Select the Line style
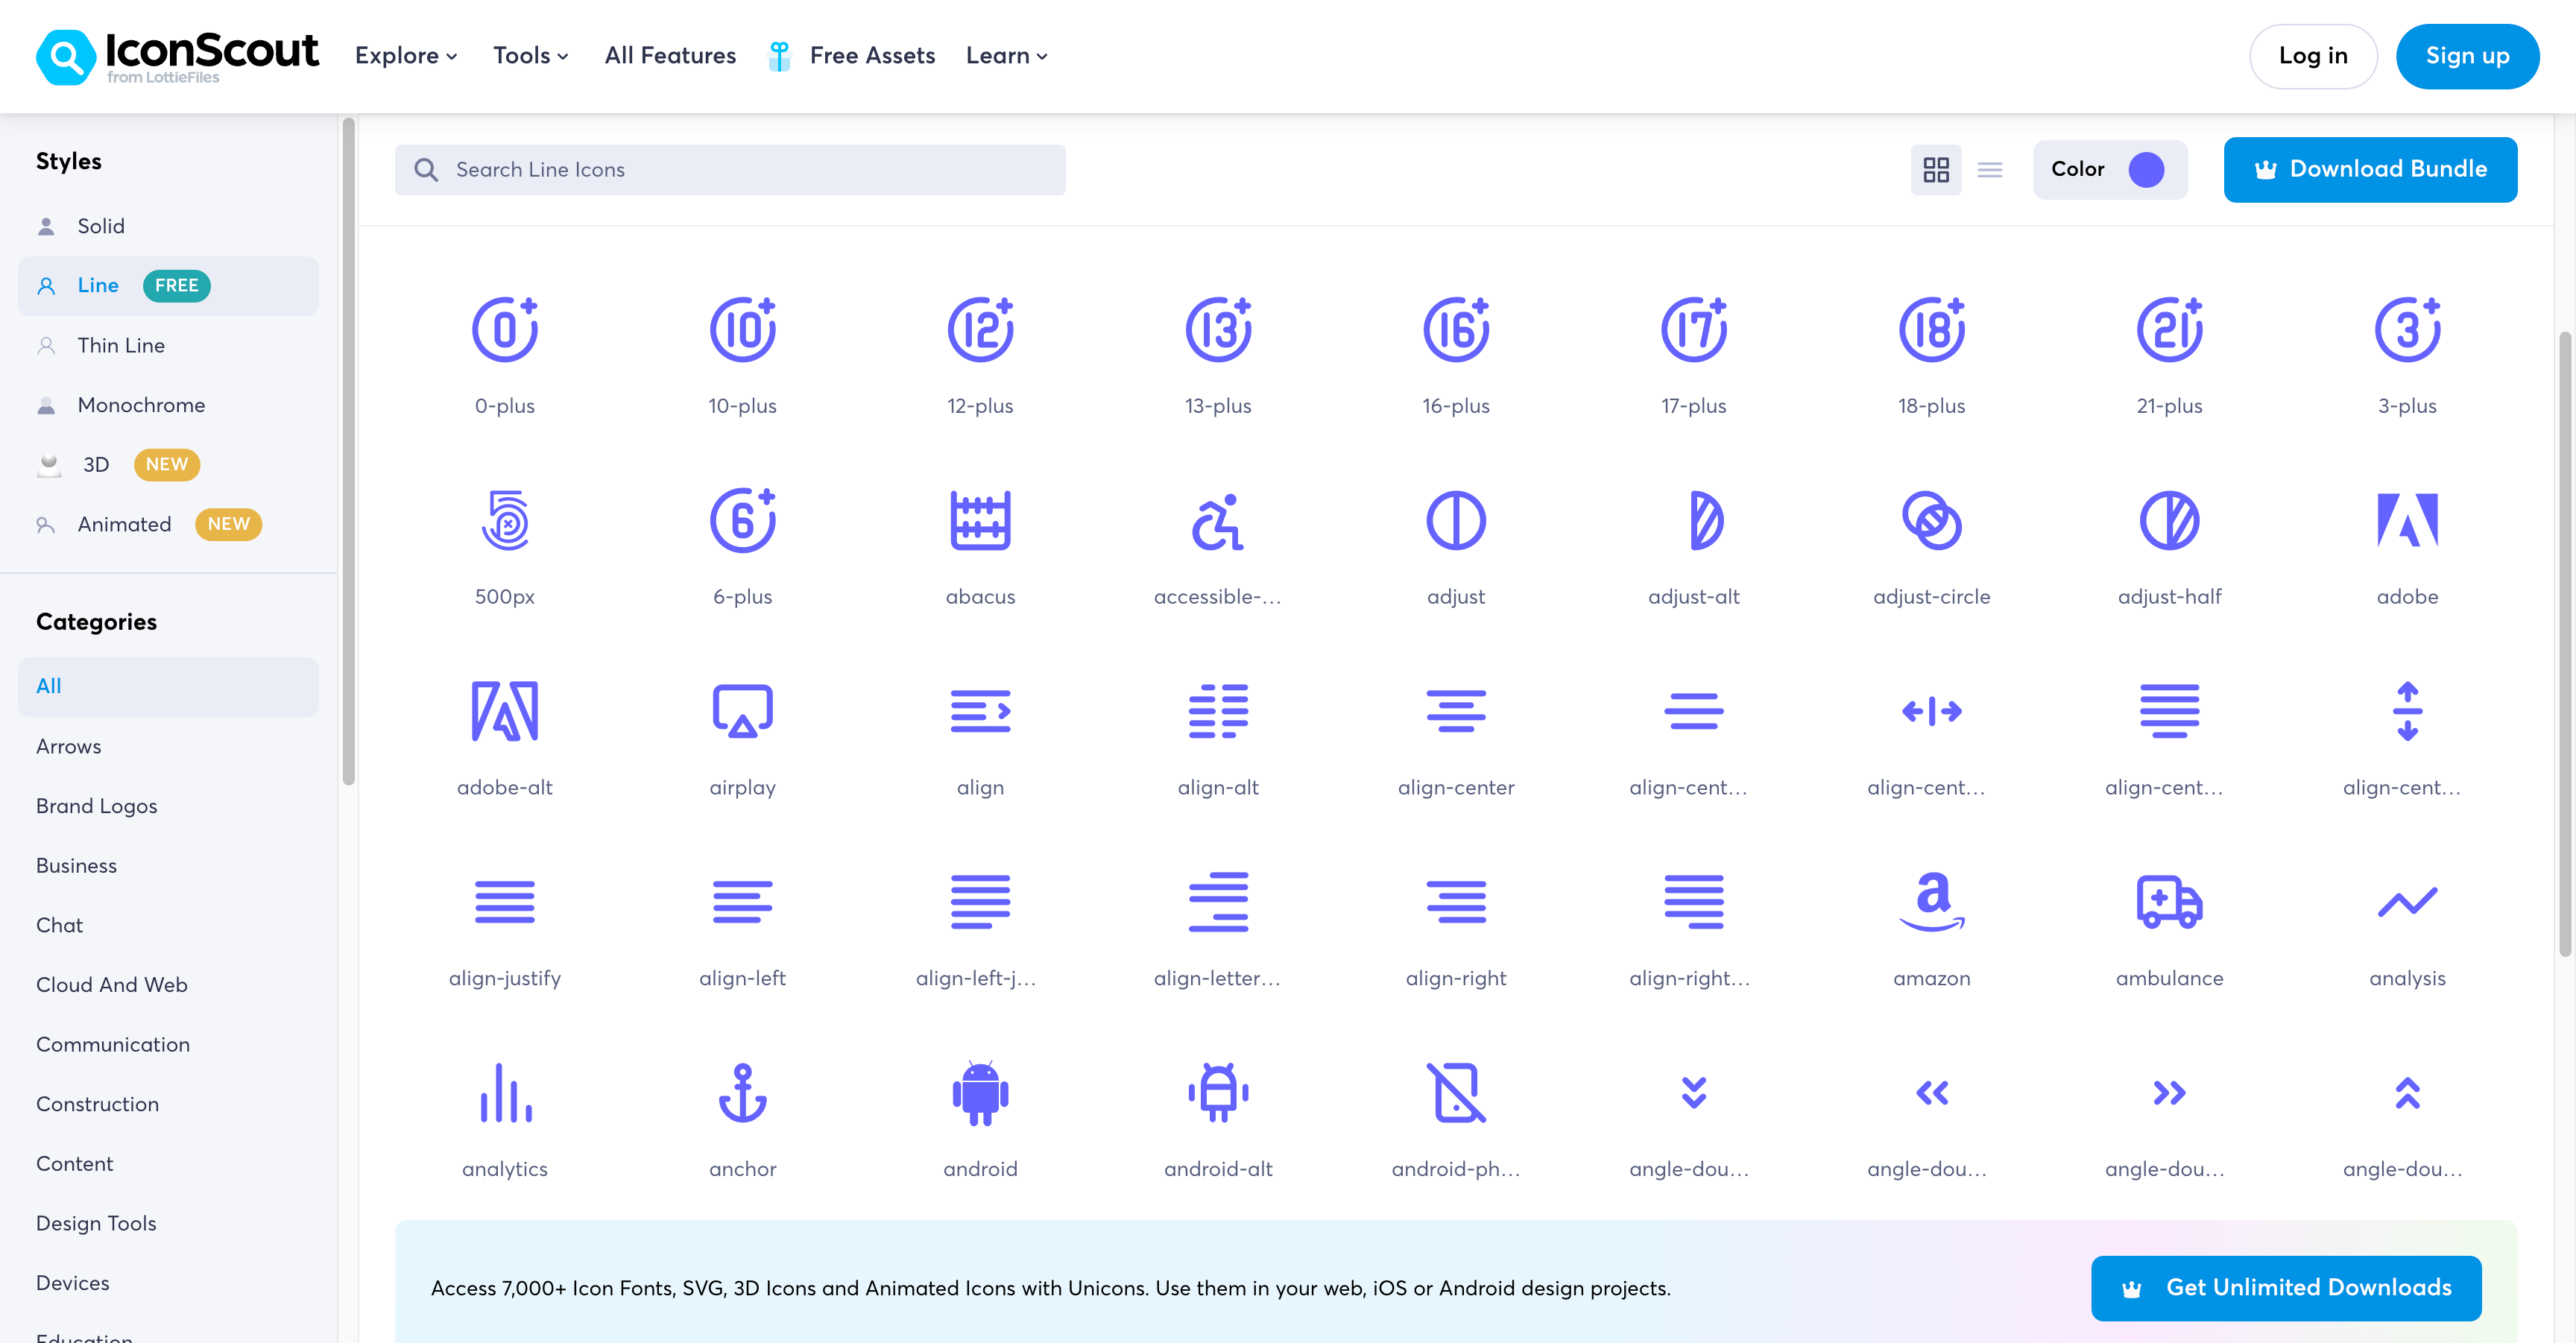The image size is (2576, 1343). click(168, 286)
